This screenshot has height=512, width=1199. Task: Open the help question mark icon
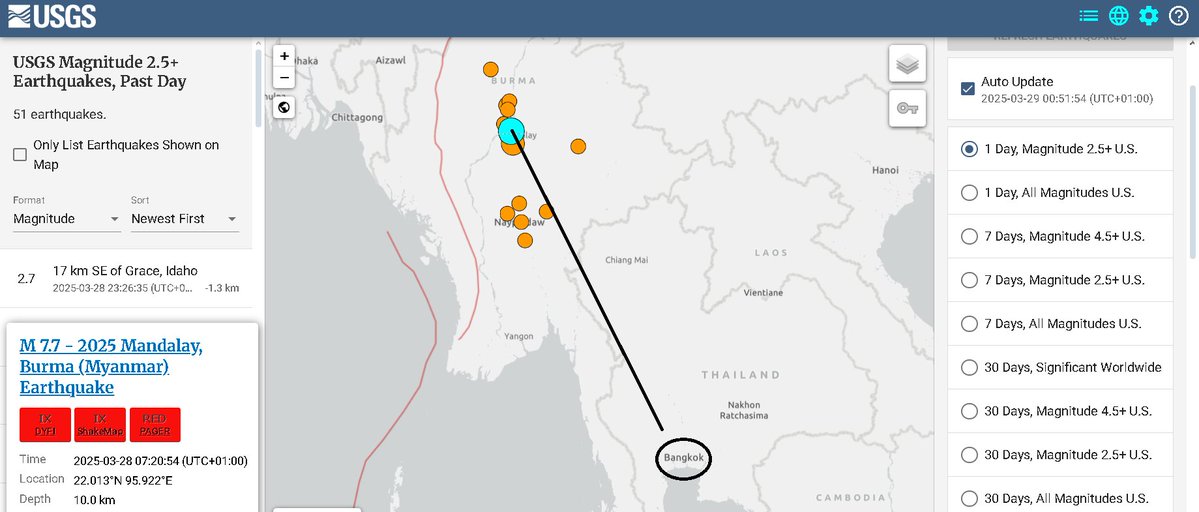point(1178,15)
